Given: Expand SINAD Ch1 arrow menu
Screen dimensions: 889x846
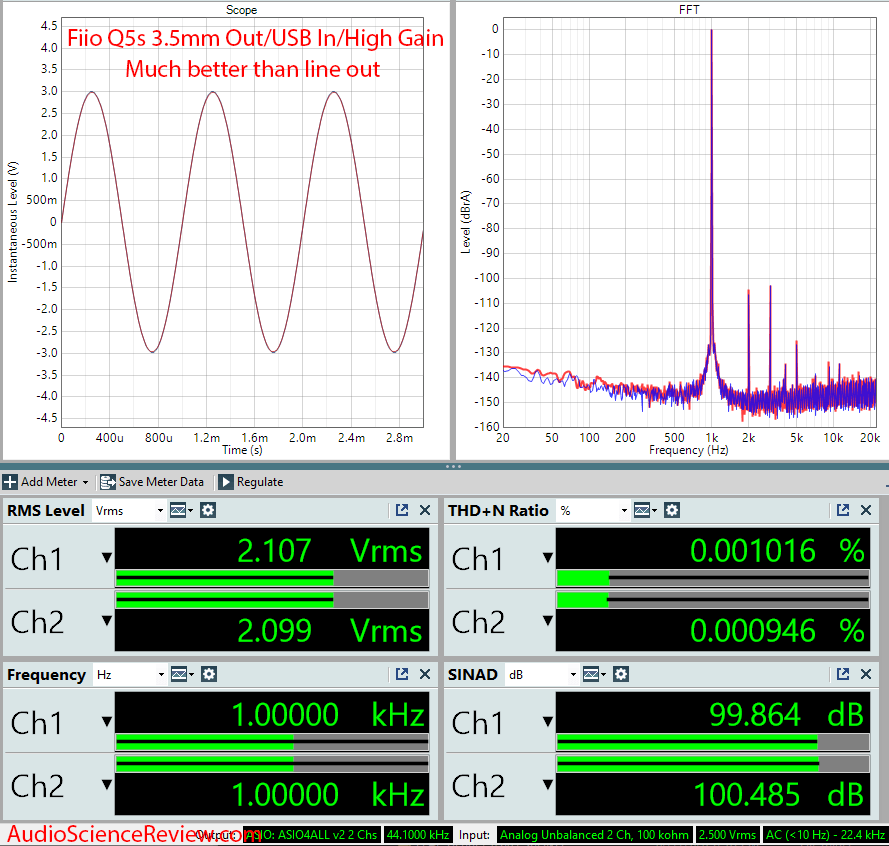Looking at the screenshot, I should click(x=548, y=722).
